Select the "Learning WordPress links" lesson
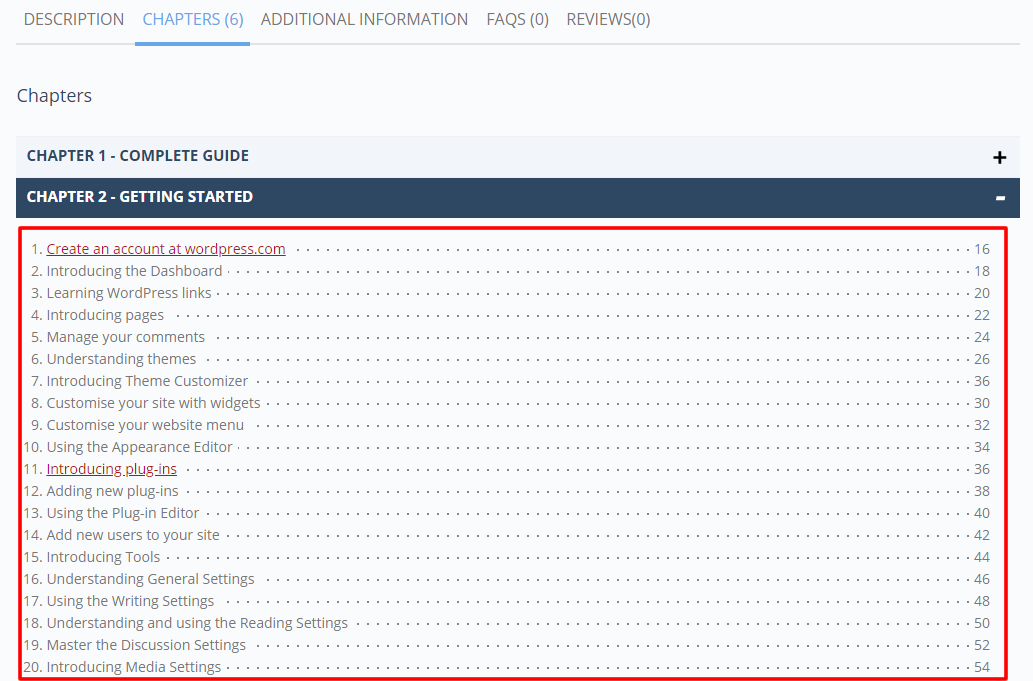 pos(129,293)
